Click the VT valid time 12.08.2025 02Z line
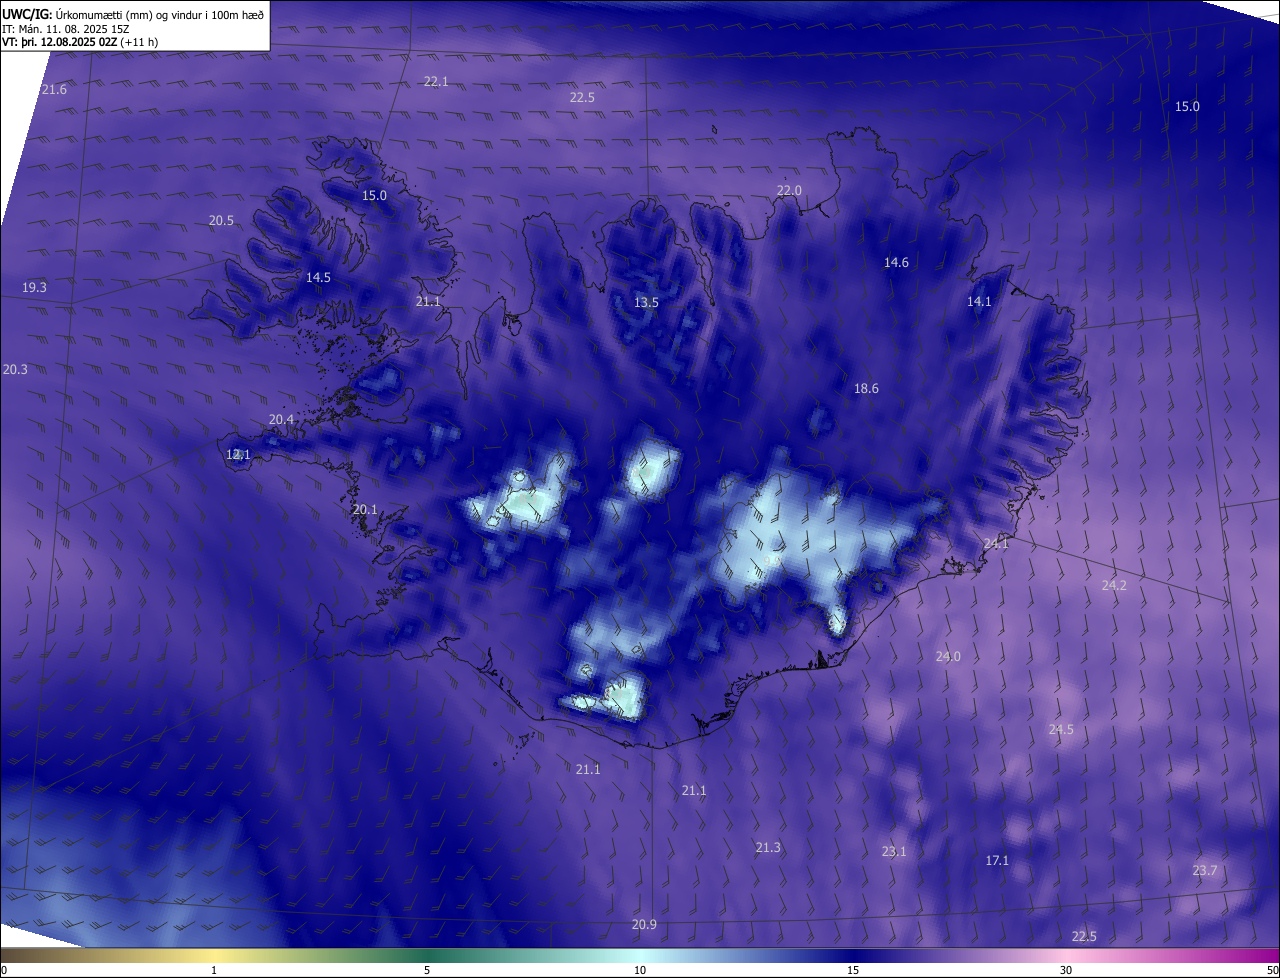Viewport: 1280px width, 978px height. click(x=80, y=42)
